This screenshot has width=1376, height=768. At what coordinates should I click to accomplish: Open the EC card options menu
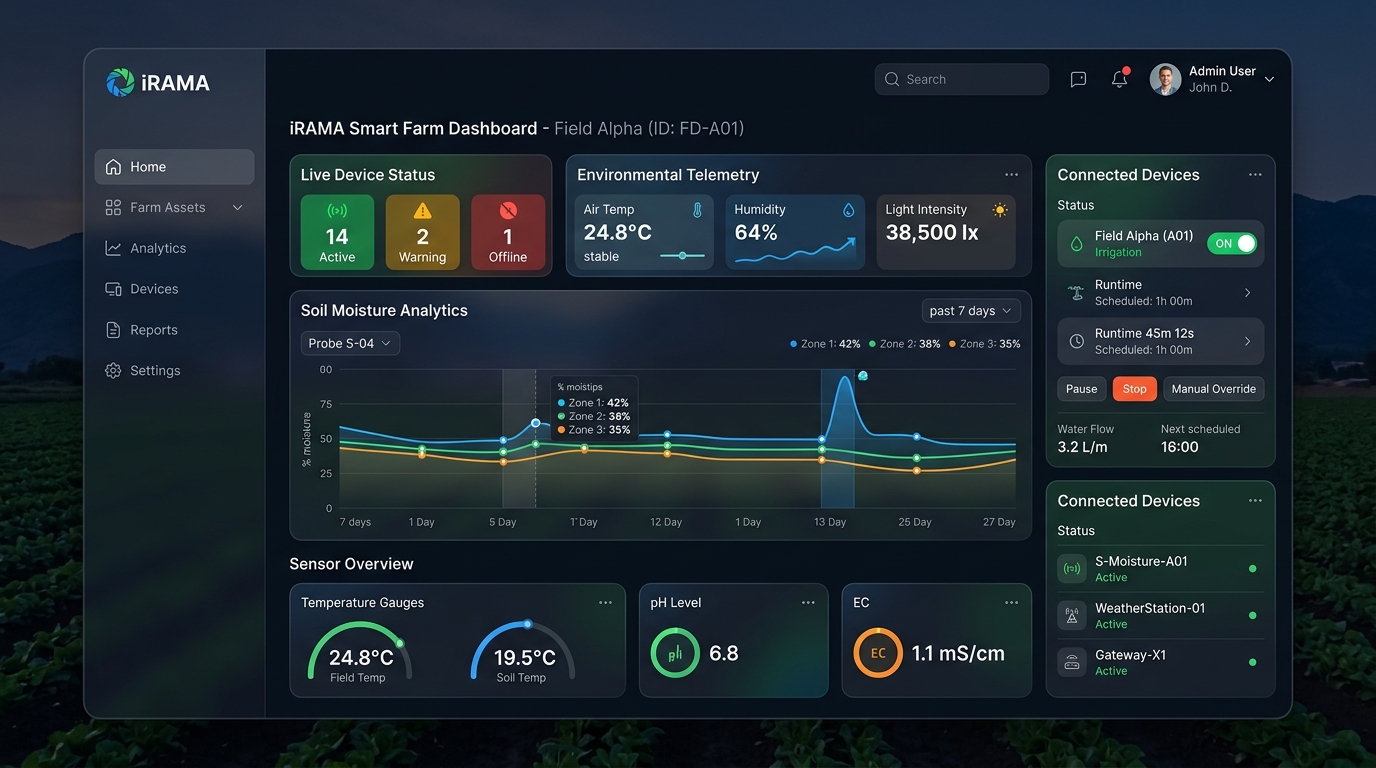pyautogui.click(x=1011, y=603)
